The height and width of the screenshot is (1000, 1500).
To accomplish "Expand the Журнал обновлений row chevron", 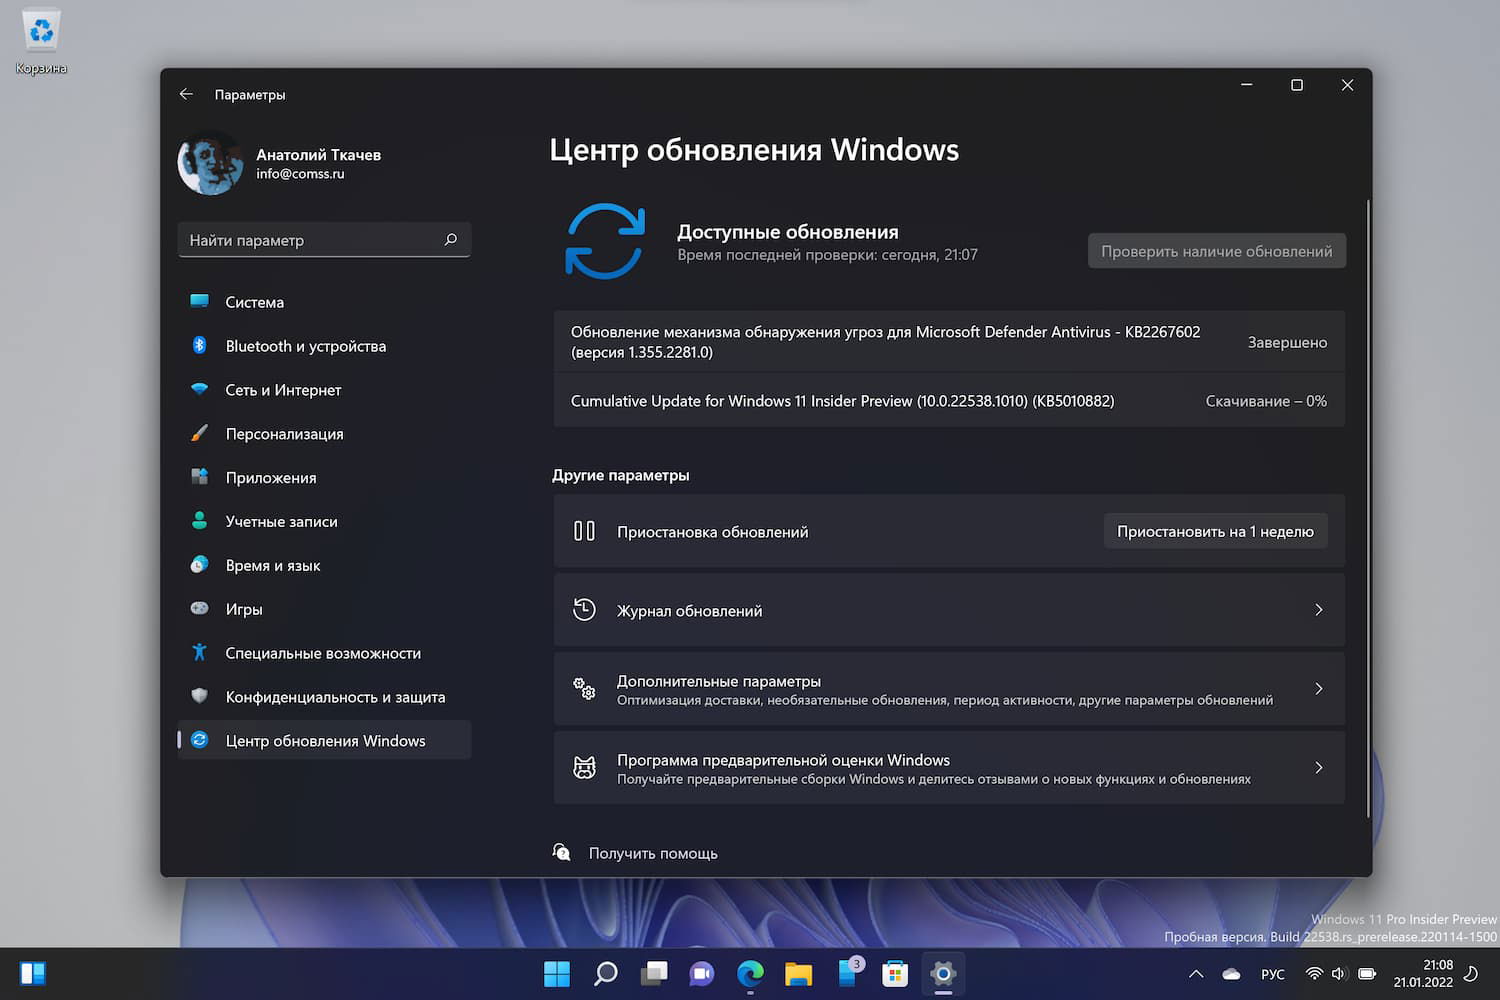I will coord(1318,609).
